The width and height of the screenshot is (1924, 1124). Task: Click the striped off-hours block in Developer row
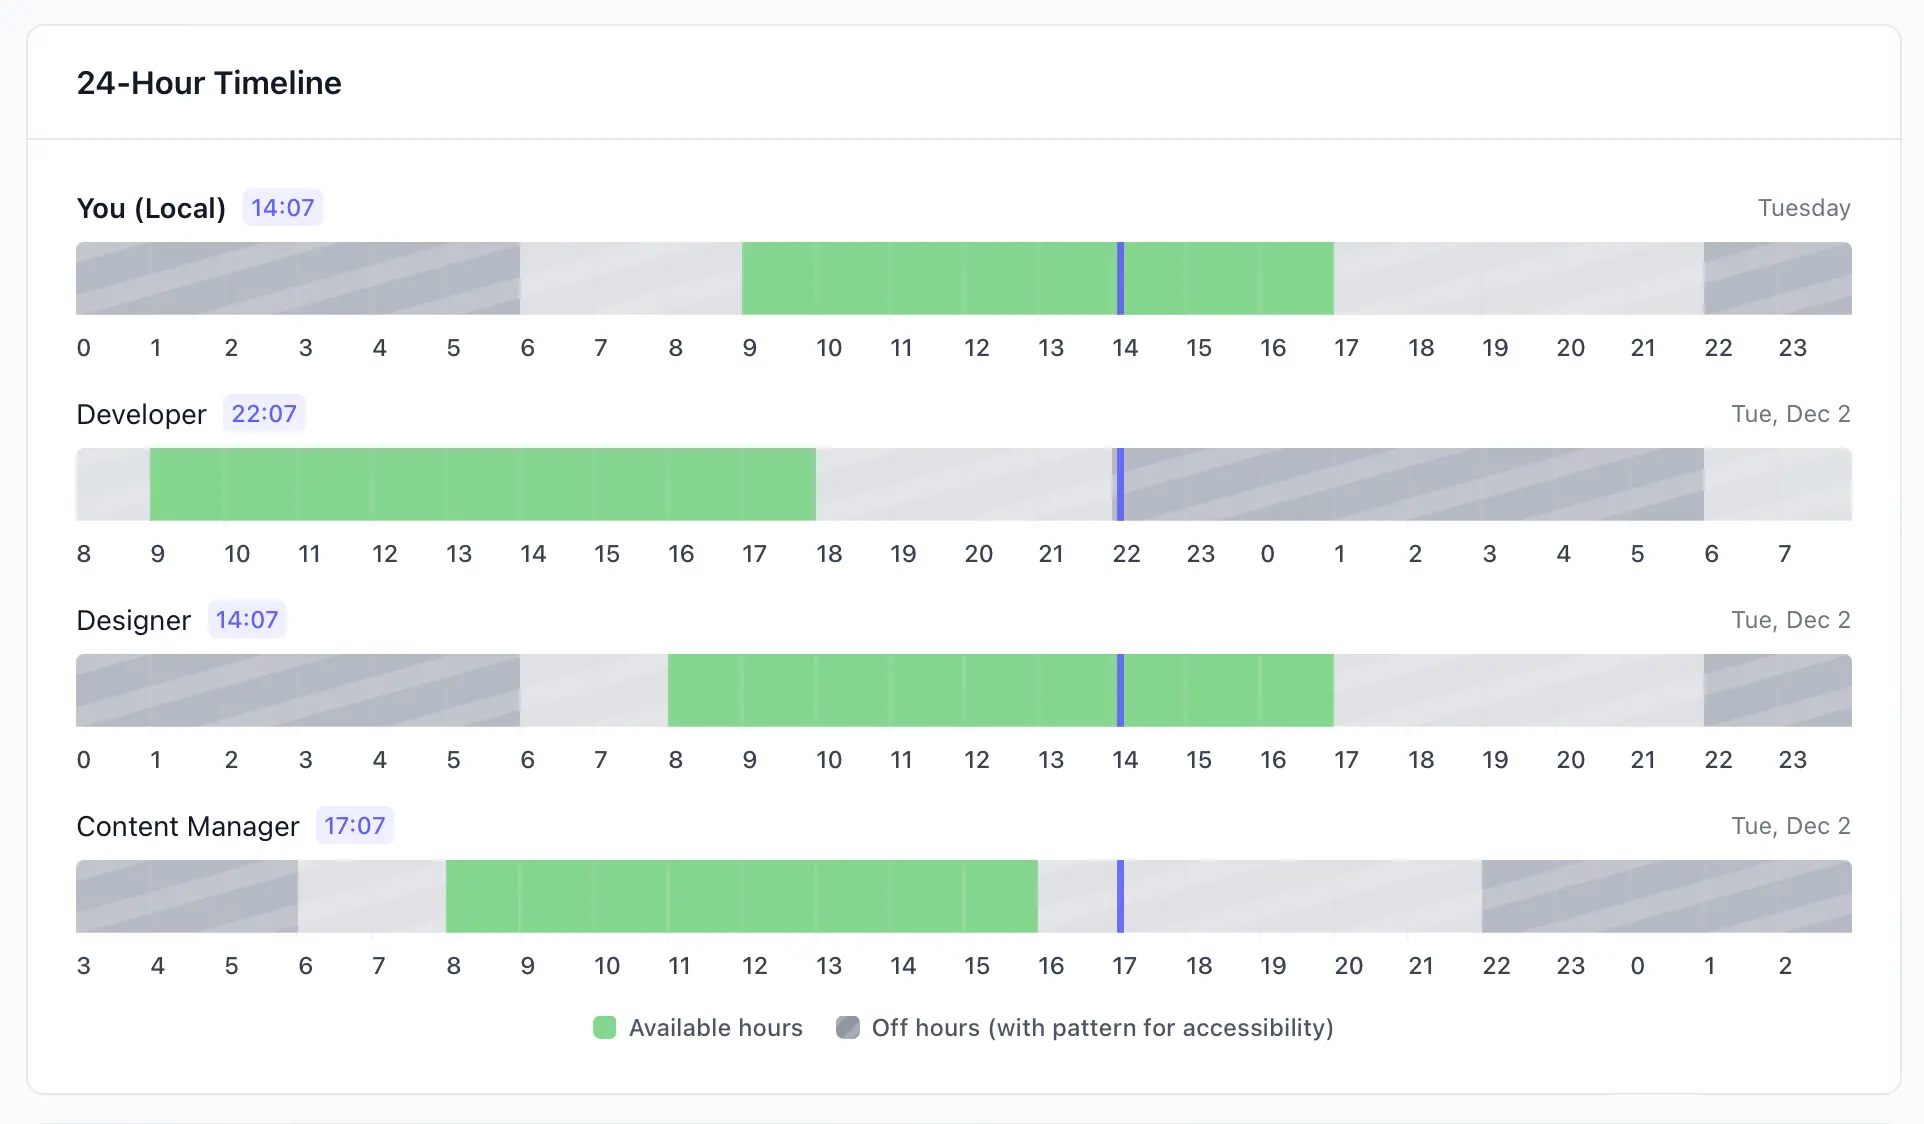point(1412,484)
